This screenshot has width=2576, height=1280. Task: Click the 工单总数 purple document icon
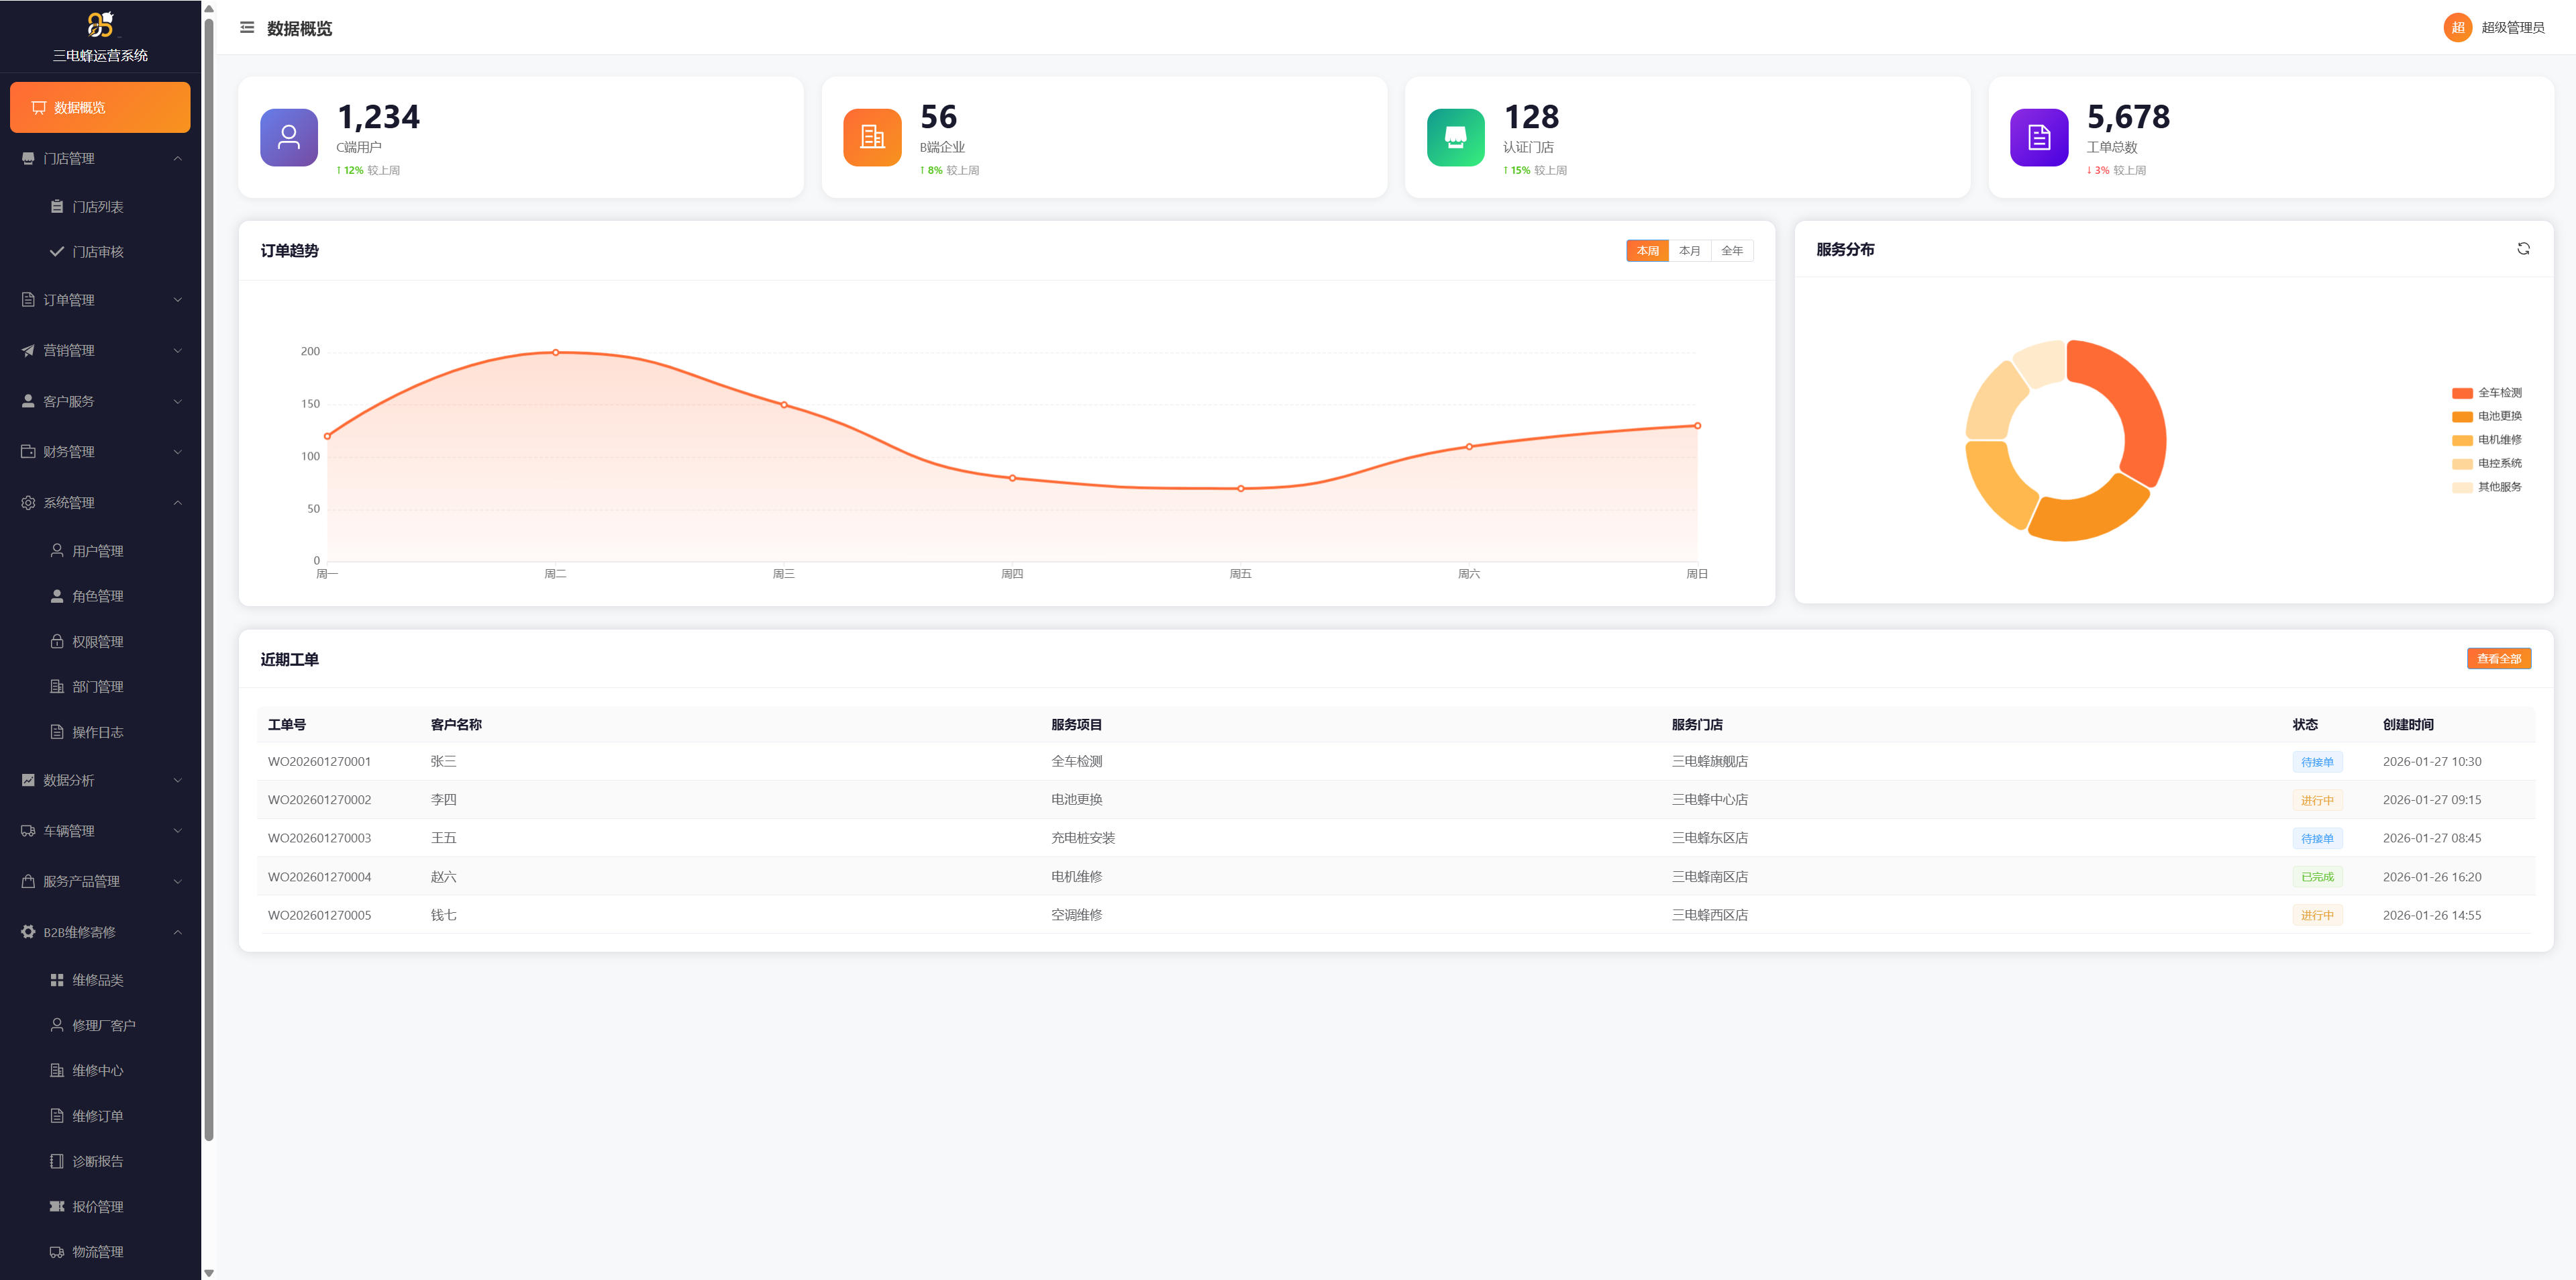click(2039, 137)
